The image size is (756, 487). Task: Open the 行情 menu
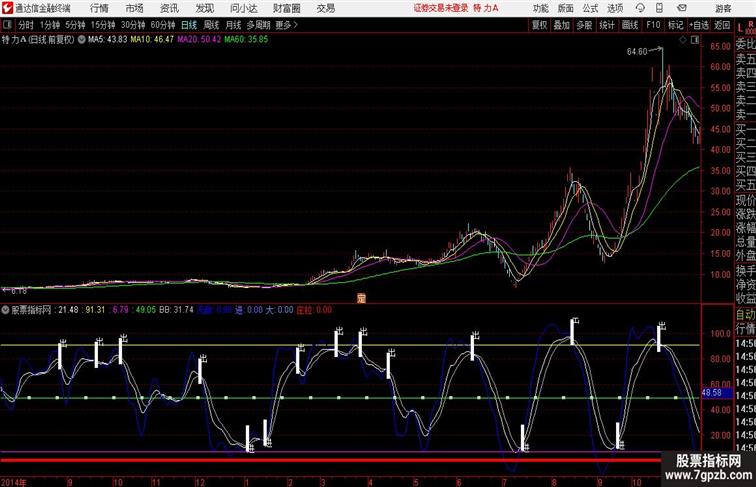(99, 8)
